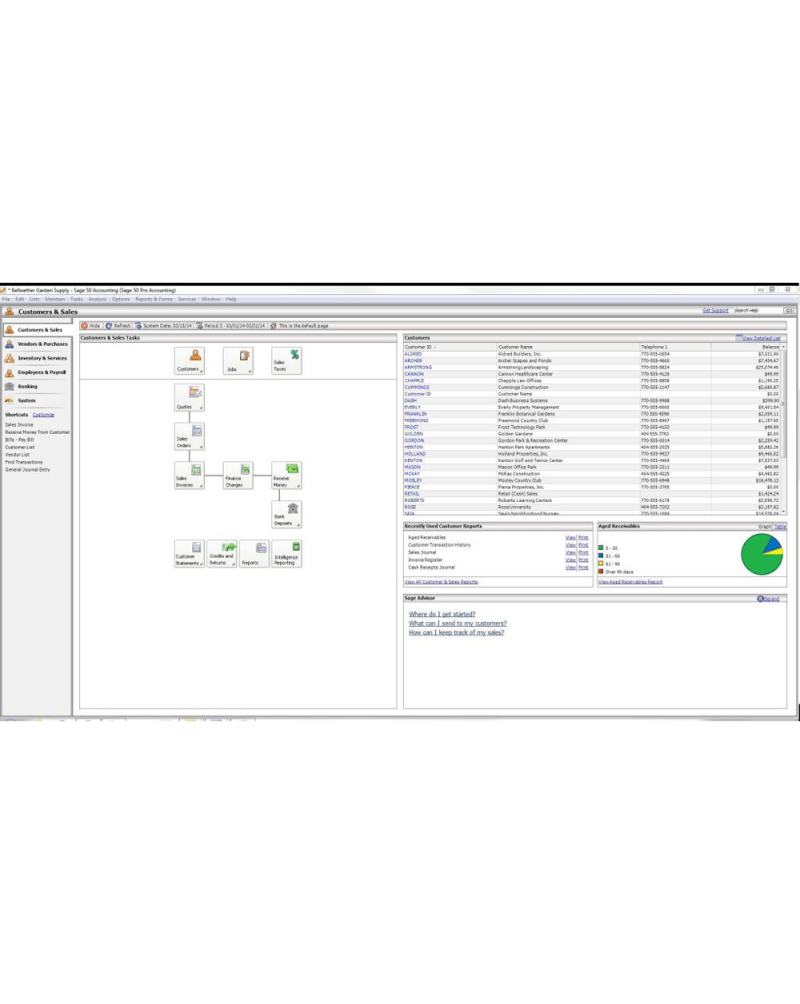Open the Maintain menu
Viewport: 800px width, 1004px height.
[54, 299]
